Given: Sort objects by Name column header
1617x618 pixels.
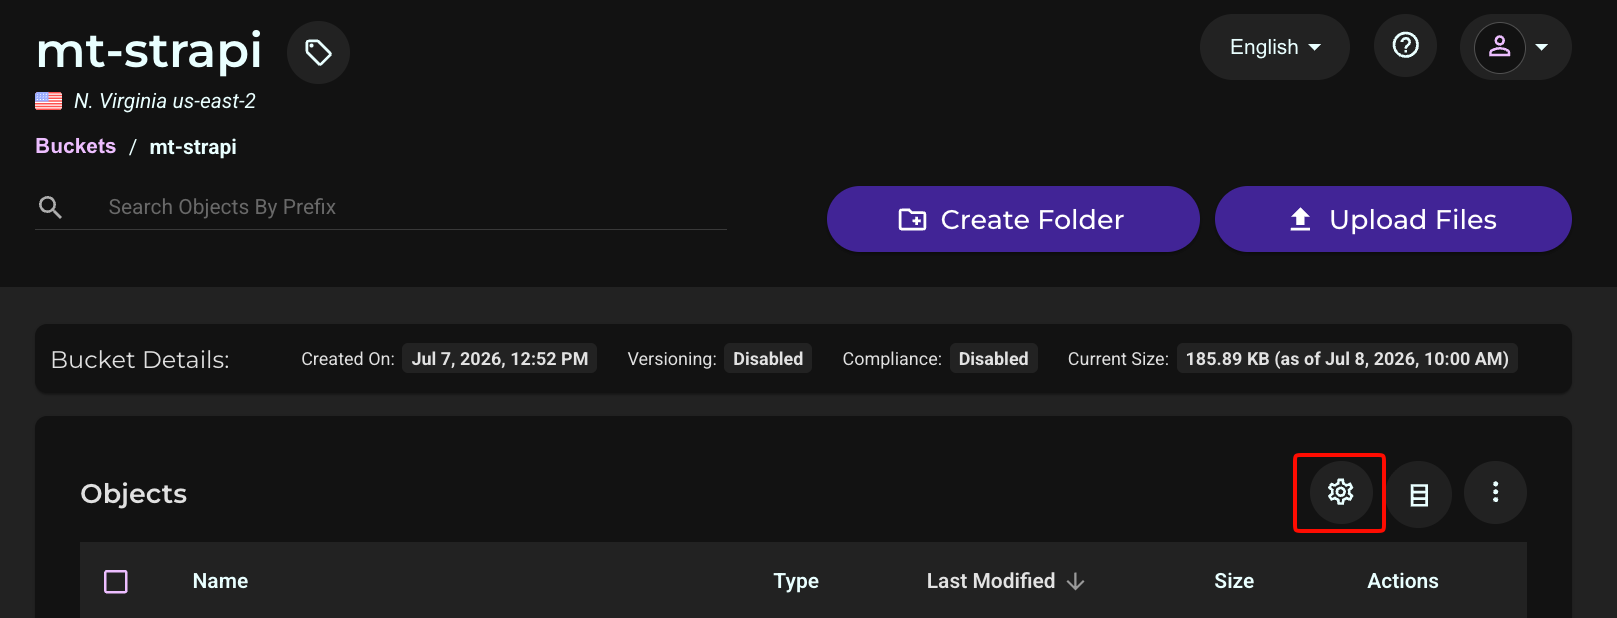Looking at the screenshot, I should tap(220, 581).
